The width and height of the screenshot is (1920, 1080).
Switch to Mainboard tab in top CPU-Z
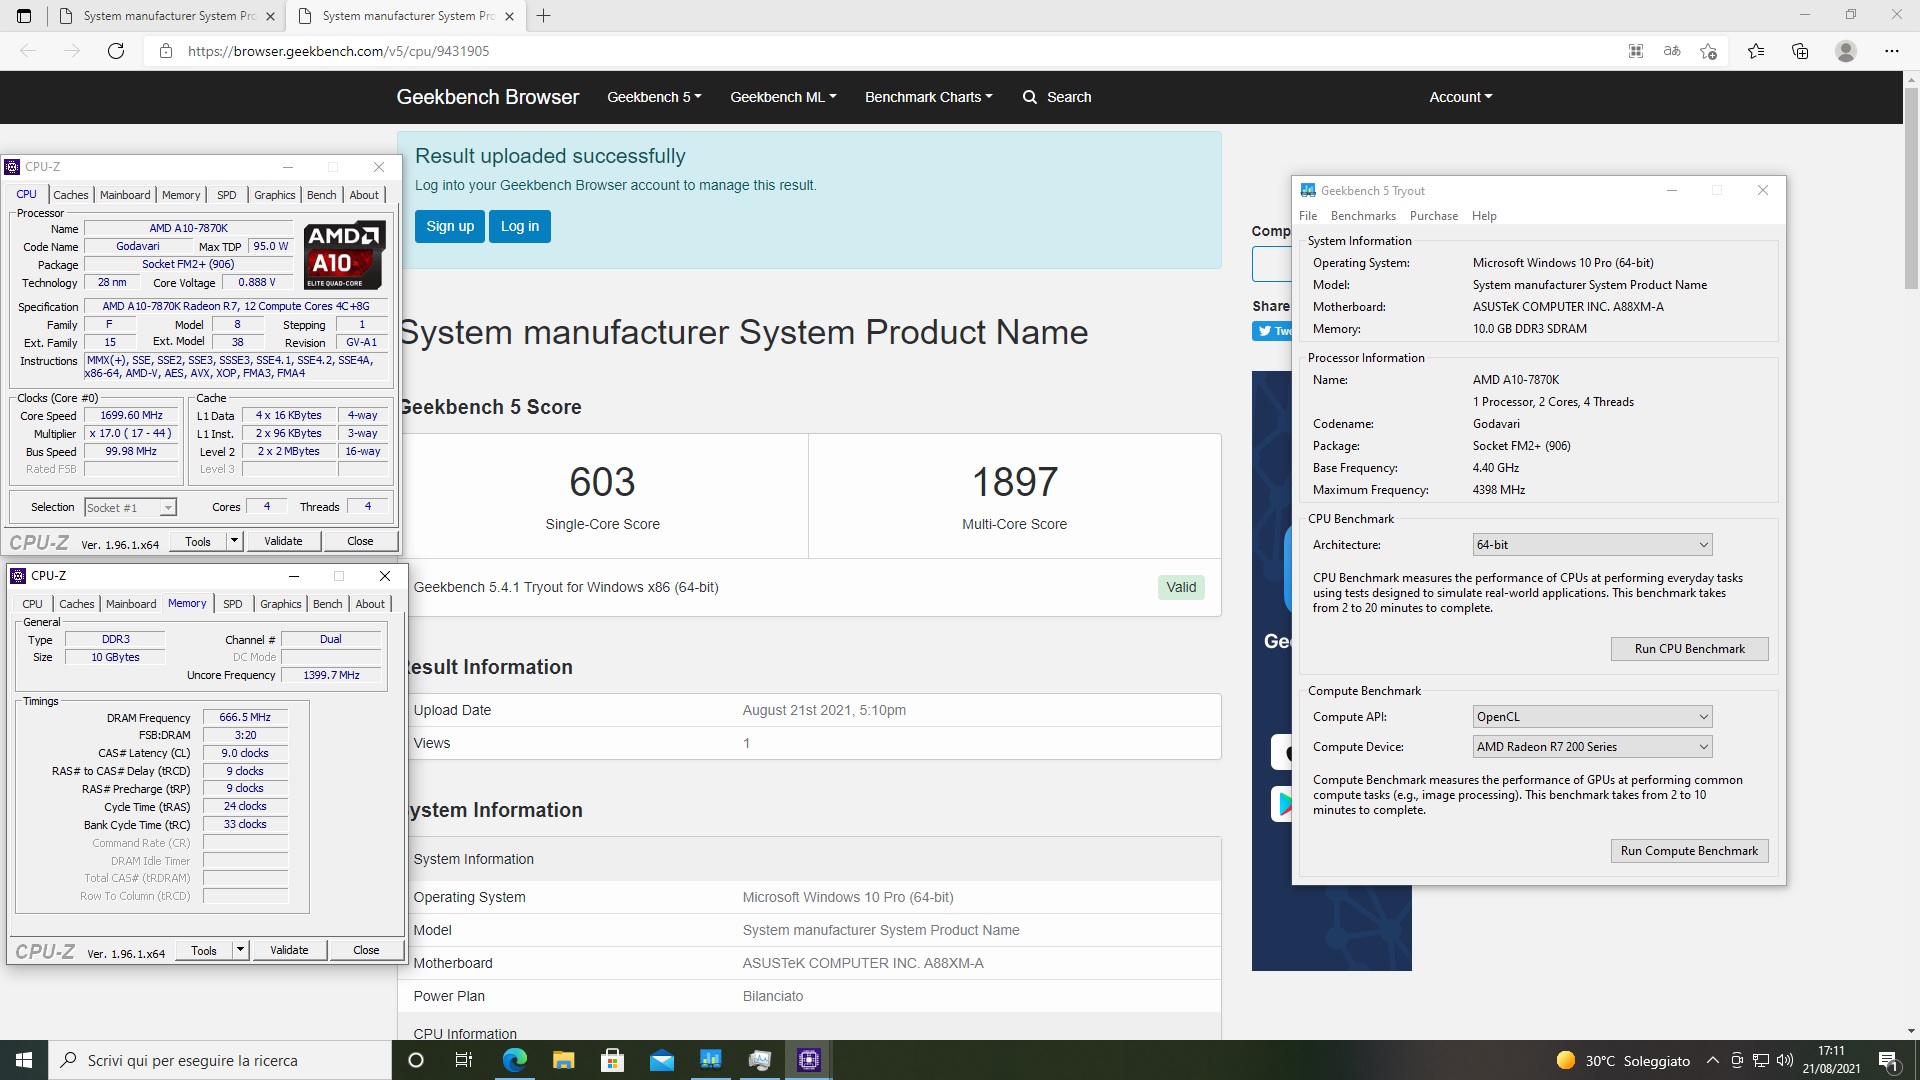point(125,195)
